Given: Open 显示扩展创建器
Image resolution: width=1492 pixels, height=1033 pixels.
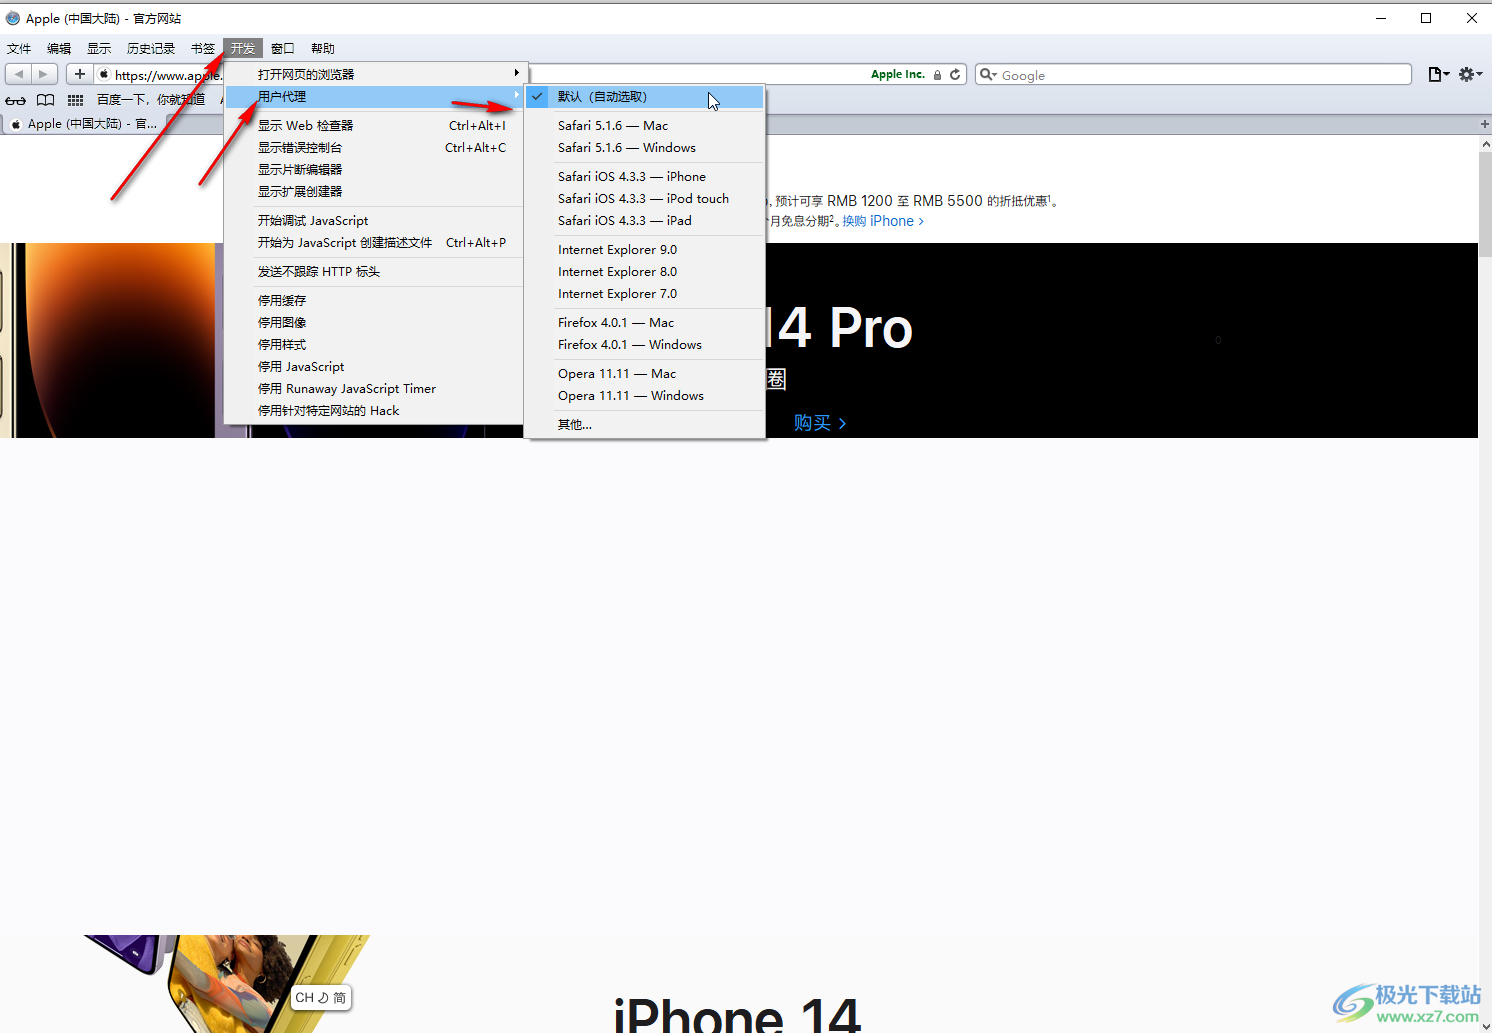Looking at the screenshot, I should coord(375,191).
